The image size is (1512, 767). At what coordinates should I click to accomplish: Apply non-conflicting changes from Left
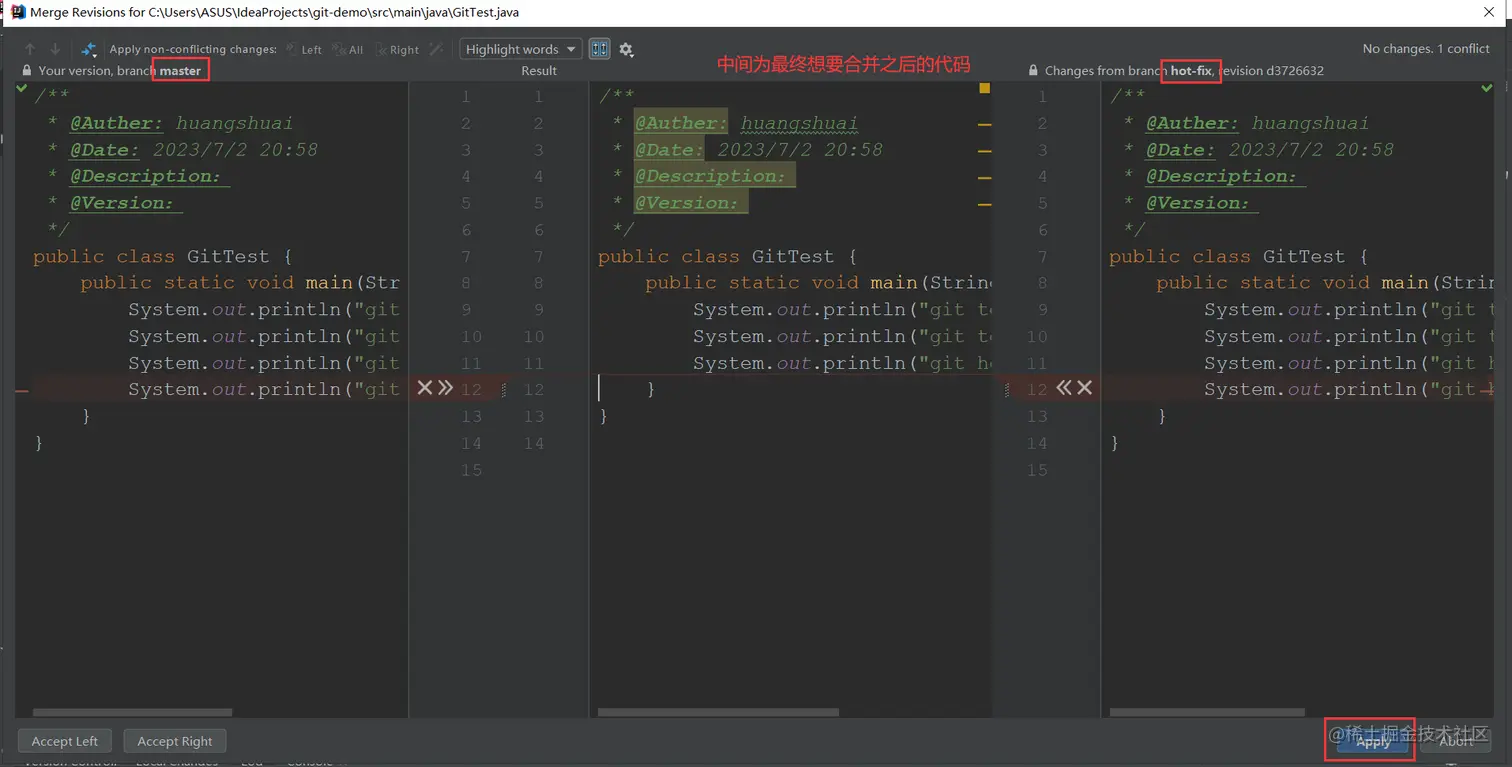point(304,49)
